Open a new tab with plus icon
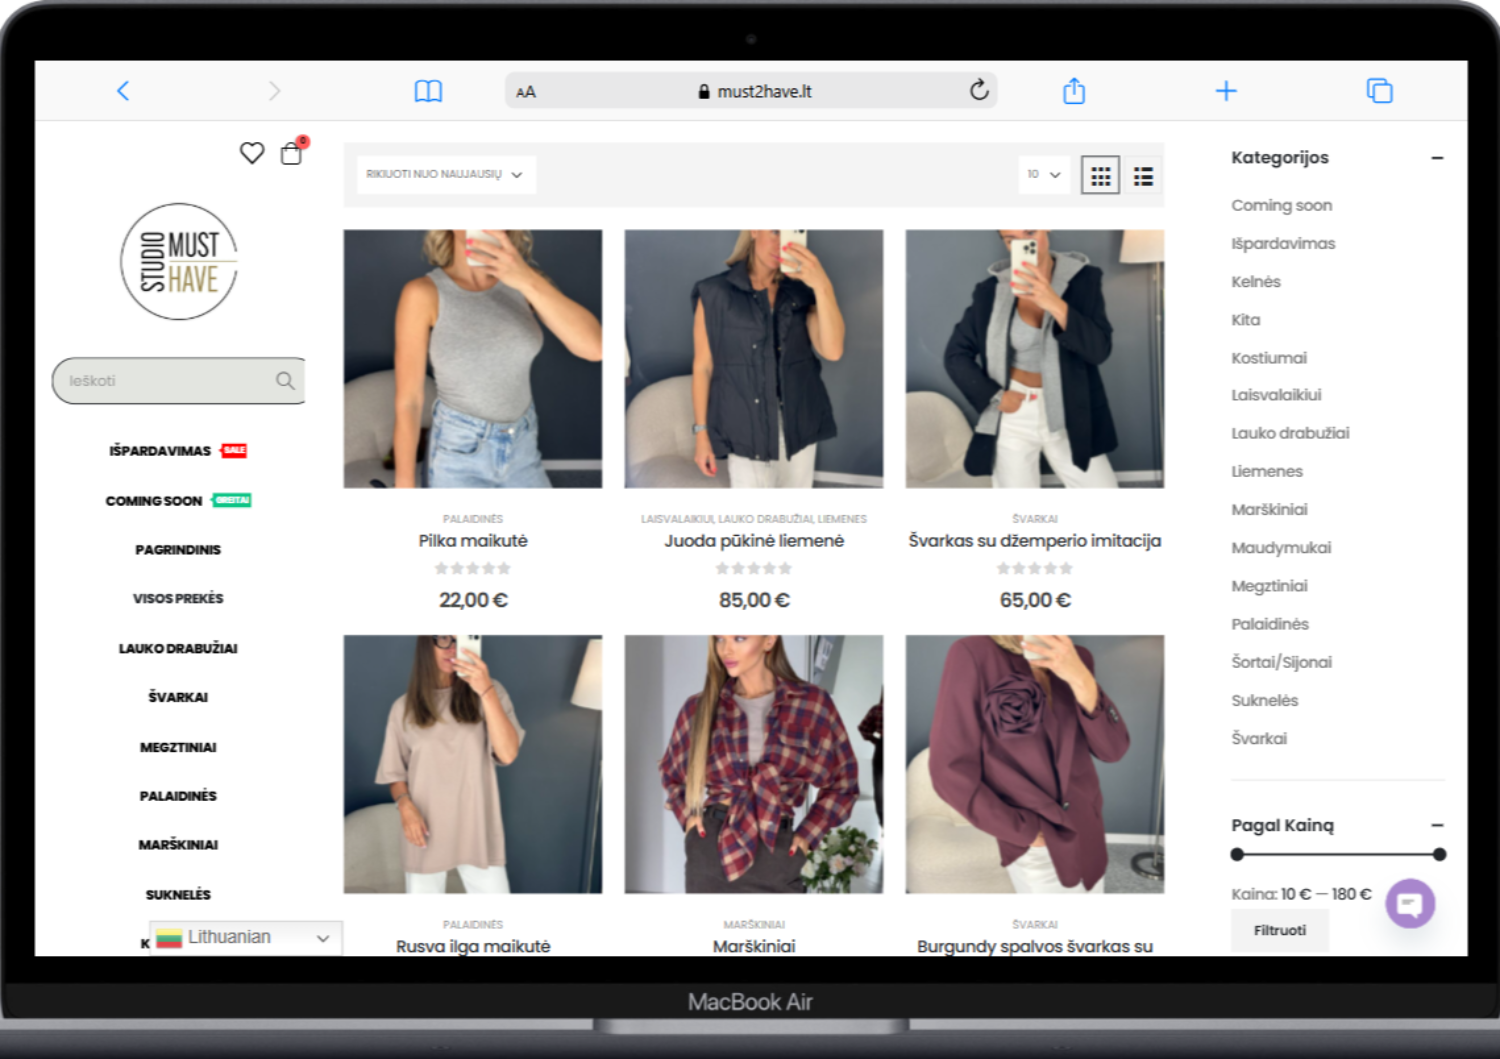Viewport: 1500px width, 1059px height. click(x=1226, y=91)
